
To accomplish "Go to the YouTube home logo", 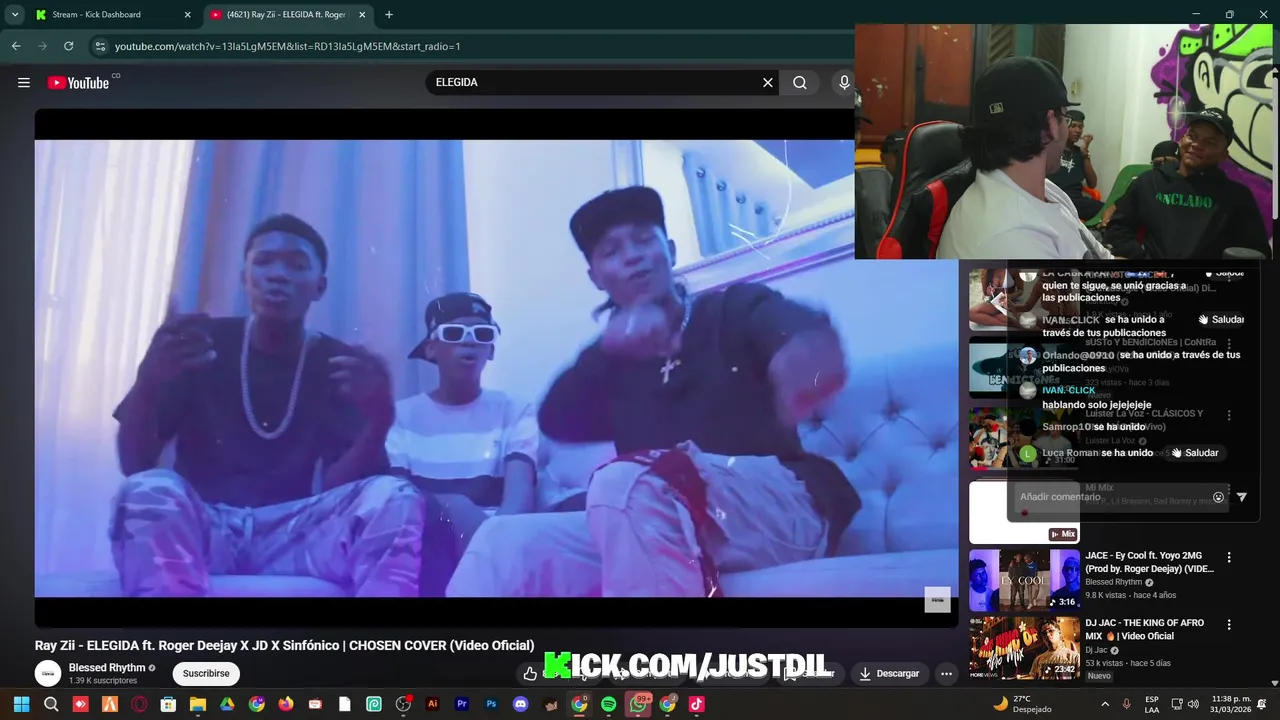I will coord(78,83).
